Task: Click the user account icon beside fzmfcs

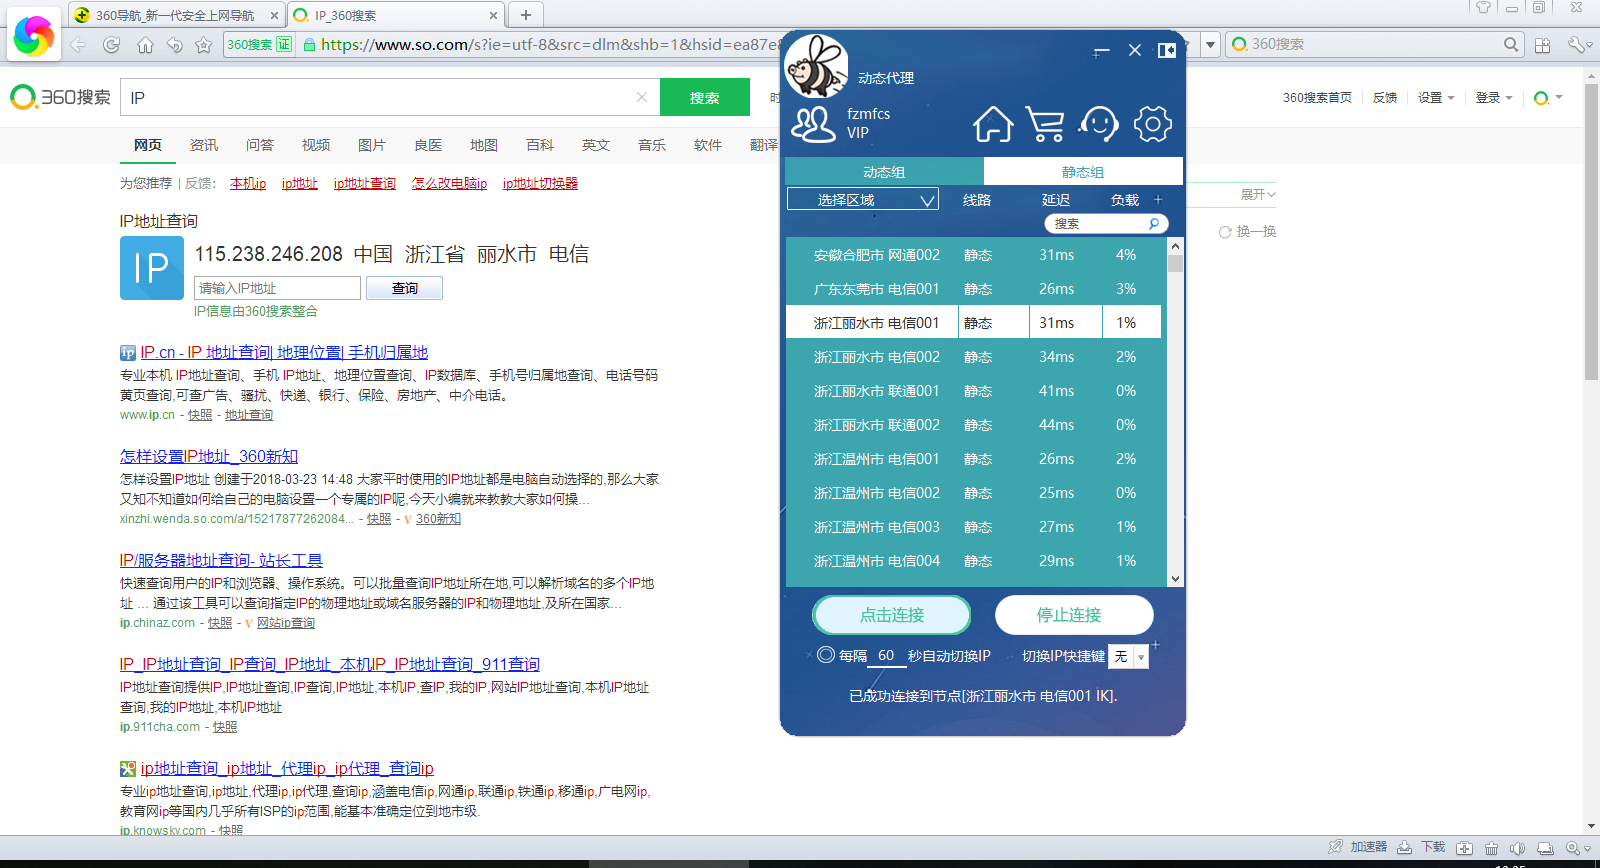Action: coord(813,124)
